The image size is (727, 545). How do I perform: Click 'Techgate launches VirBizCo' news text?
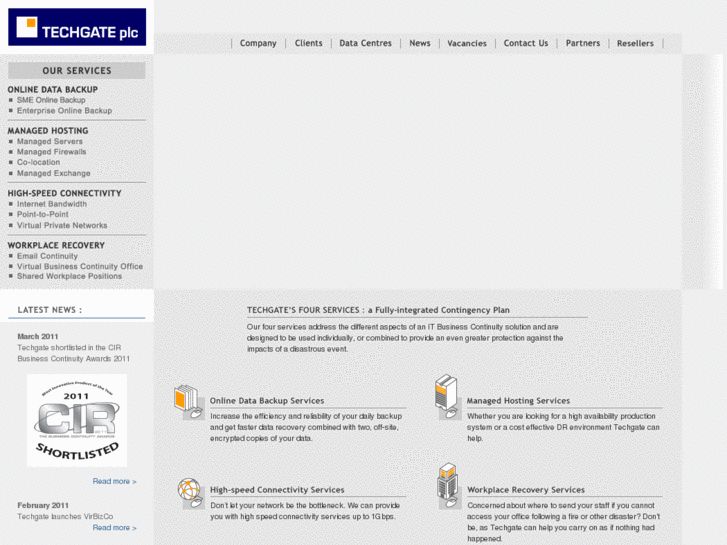65,517
